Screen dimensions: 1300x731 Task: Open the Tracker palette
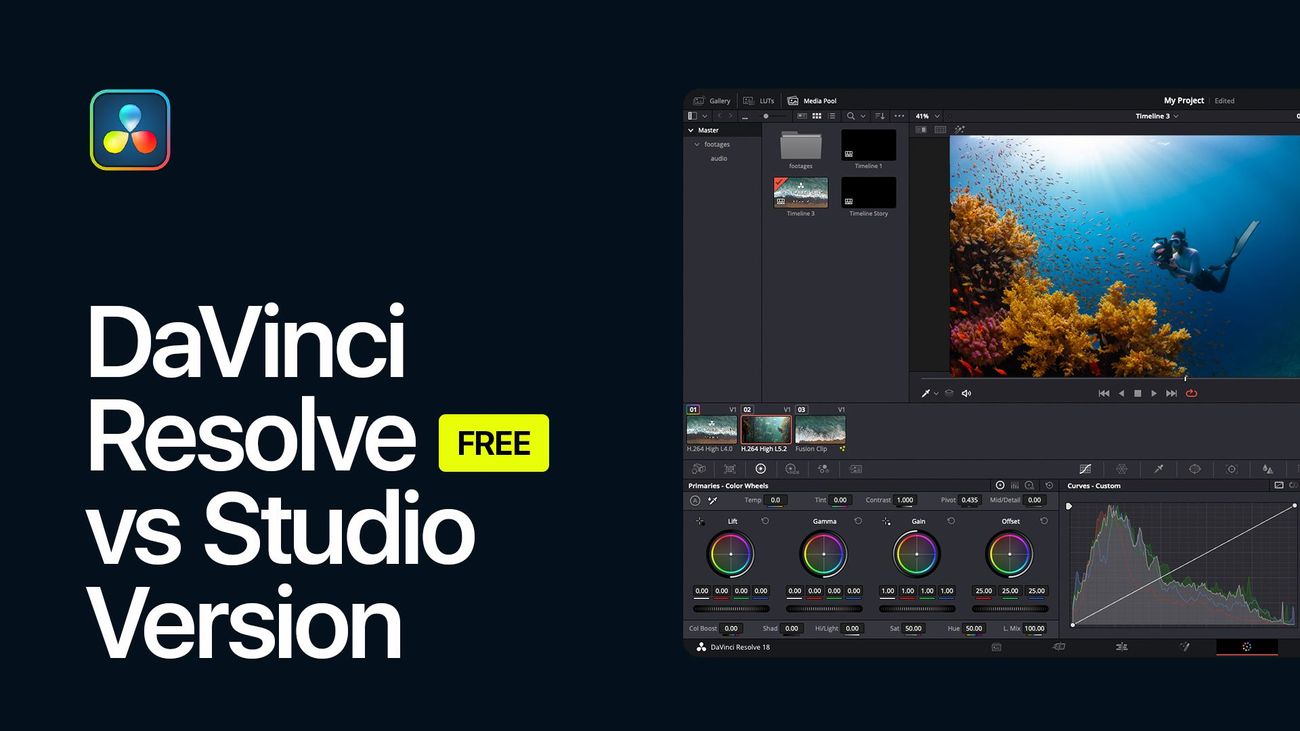coord(1231,469)
